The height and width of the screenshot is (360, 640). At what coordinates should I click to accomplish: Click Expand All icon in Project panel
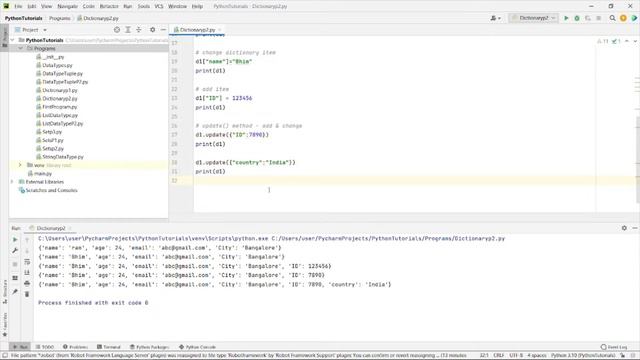coord(128,30)
